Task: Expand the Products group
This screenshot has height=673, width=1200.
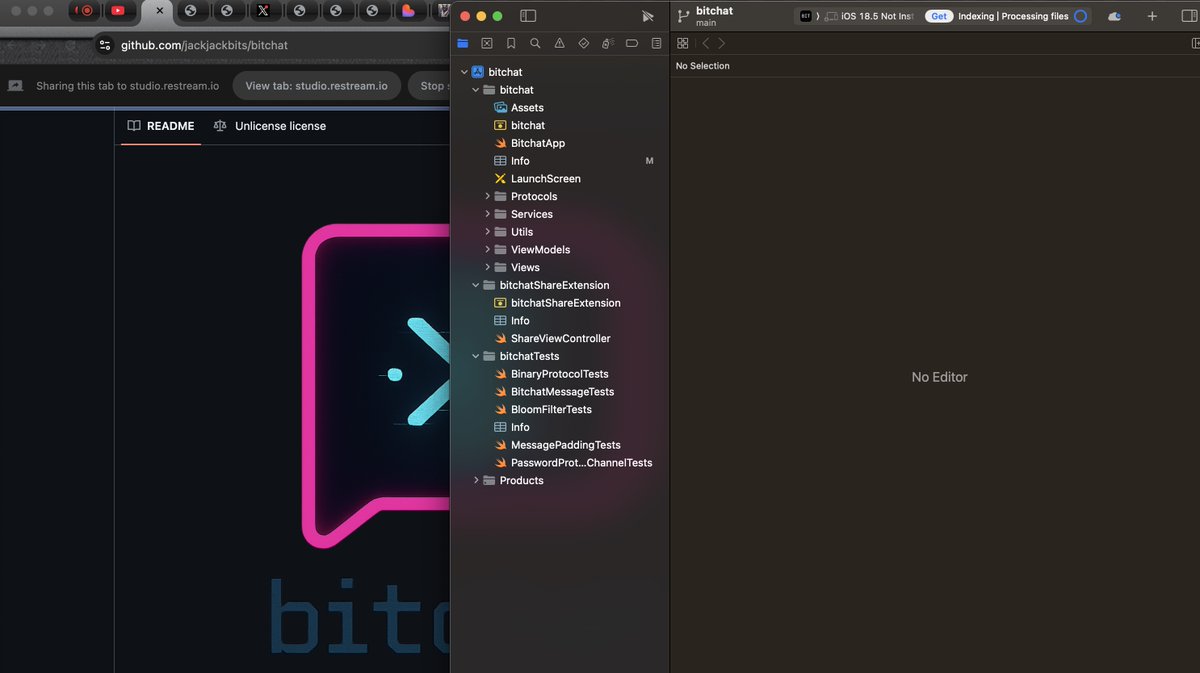Action: click(476, 480)
